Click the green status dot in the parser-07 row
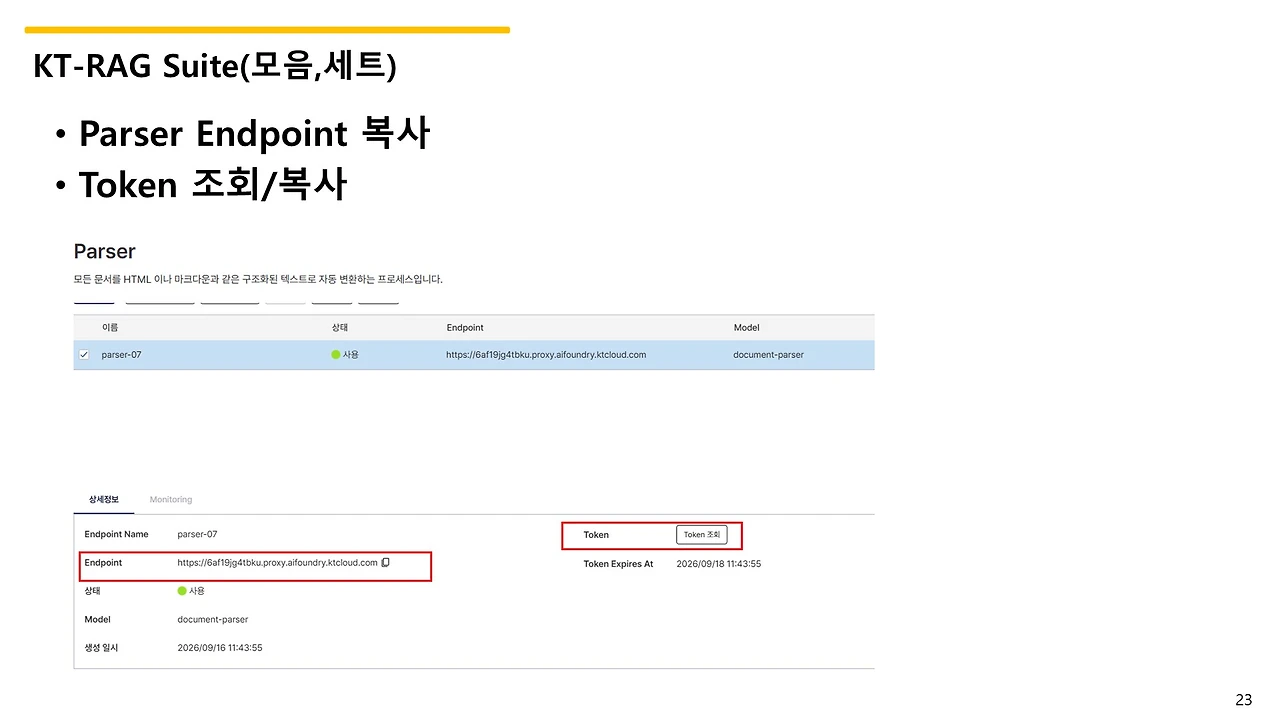The height and width of the screenshot is (720, 1280). (336, 355)
